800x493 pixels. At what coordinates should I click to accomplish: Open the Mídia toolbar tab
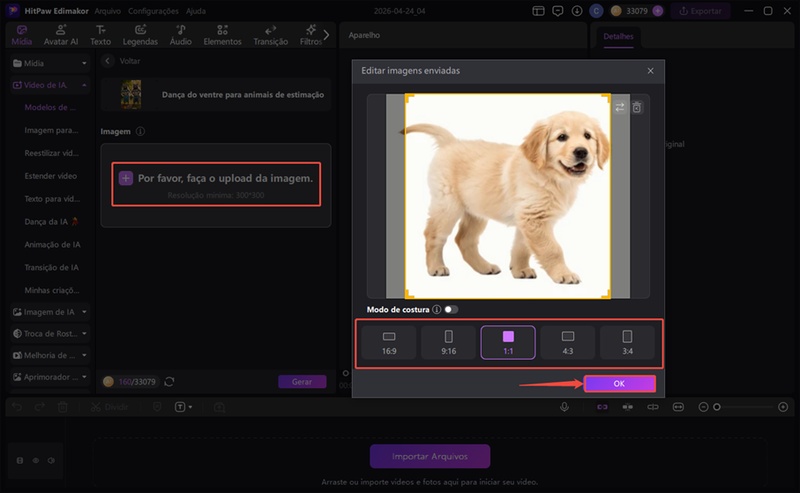pos(21,35)
